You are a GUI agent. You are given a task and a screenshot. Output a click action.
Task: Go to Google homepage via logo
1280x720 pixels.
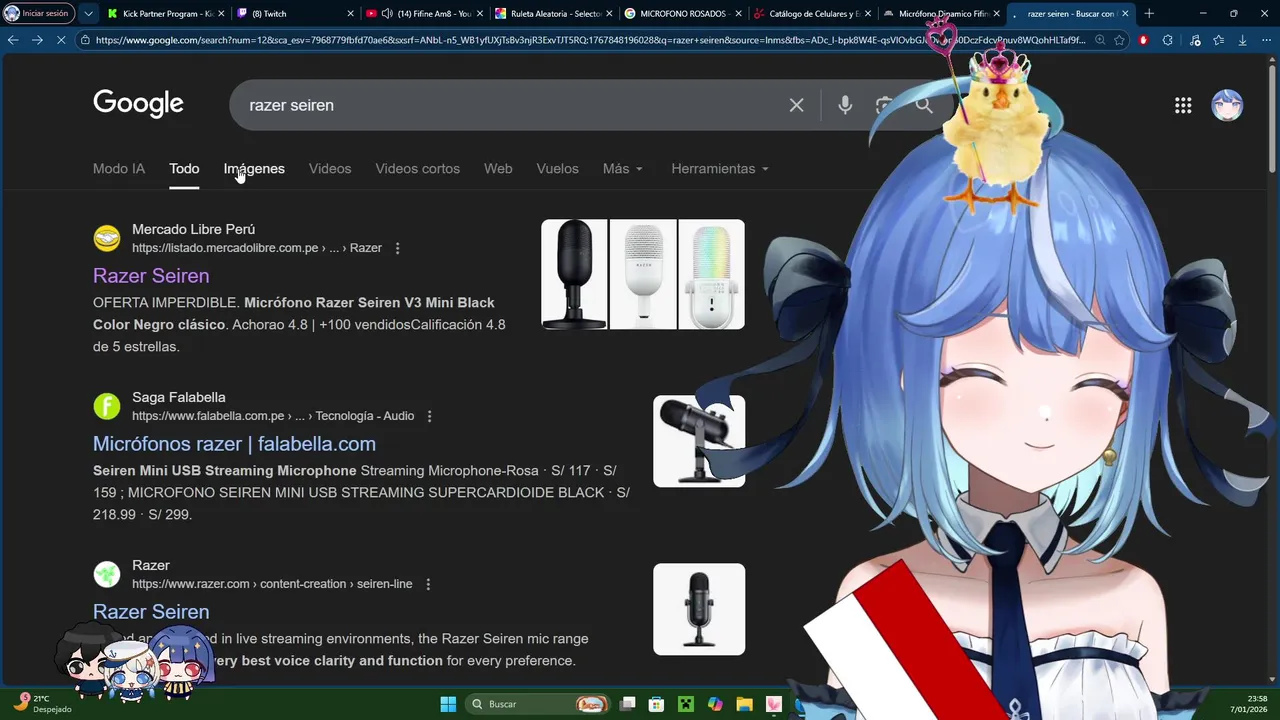[x=138, y=104]
